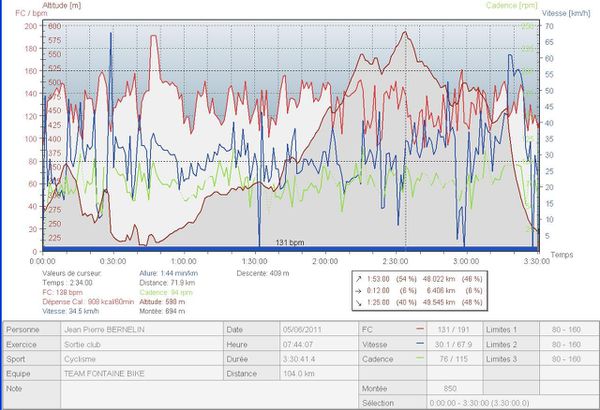The width and height of the screenshot is (600, 410).
Task: Click the 'Altitude: 598 m' cursor value
Action: point(162,302)
